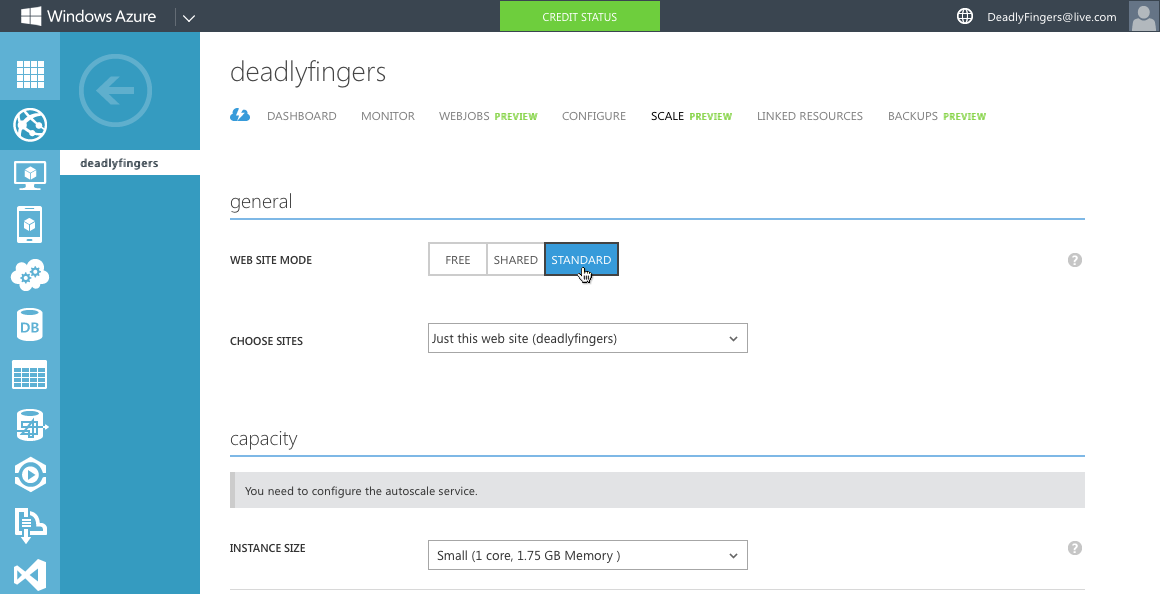Click the user avatar picture
1160x594 pixels.
tap(1144, 16)
